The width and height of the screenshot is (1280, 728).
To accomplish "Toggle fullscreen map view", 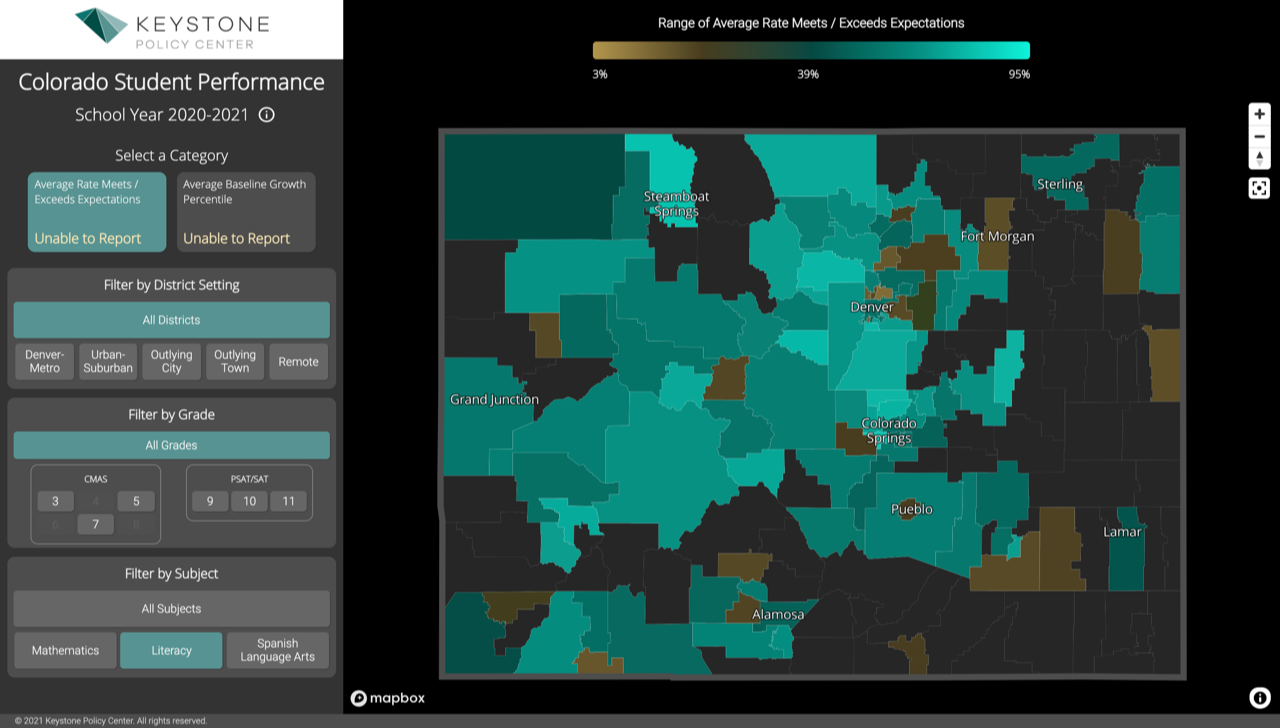I will (x=1259, y=188).
